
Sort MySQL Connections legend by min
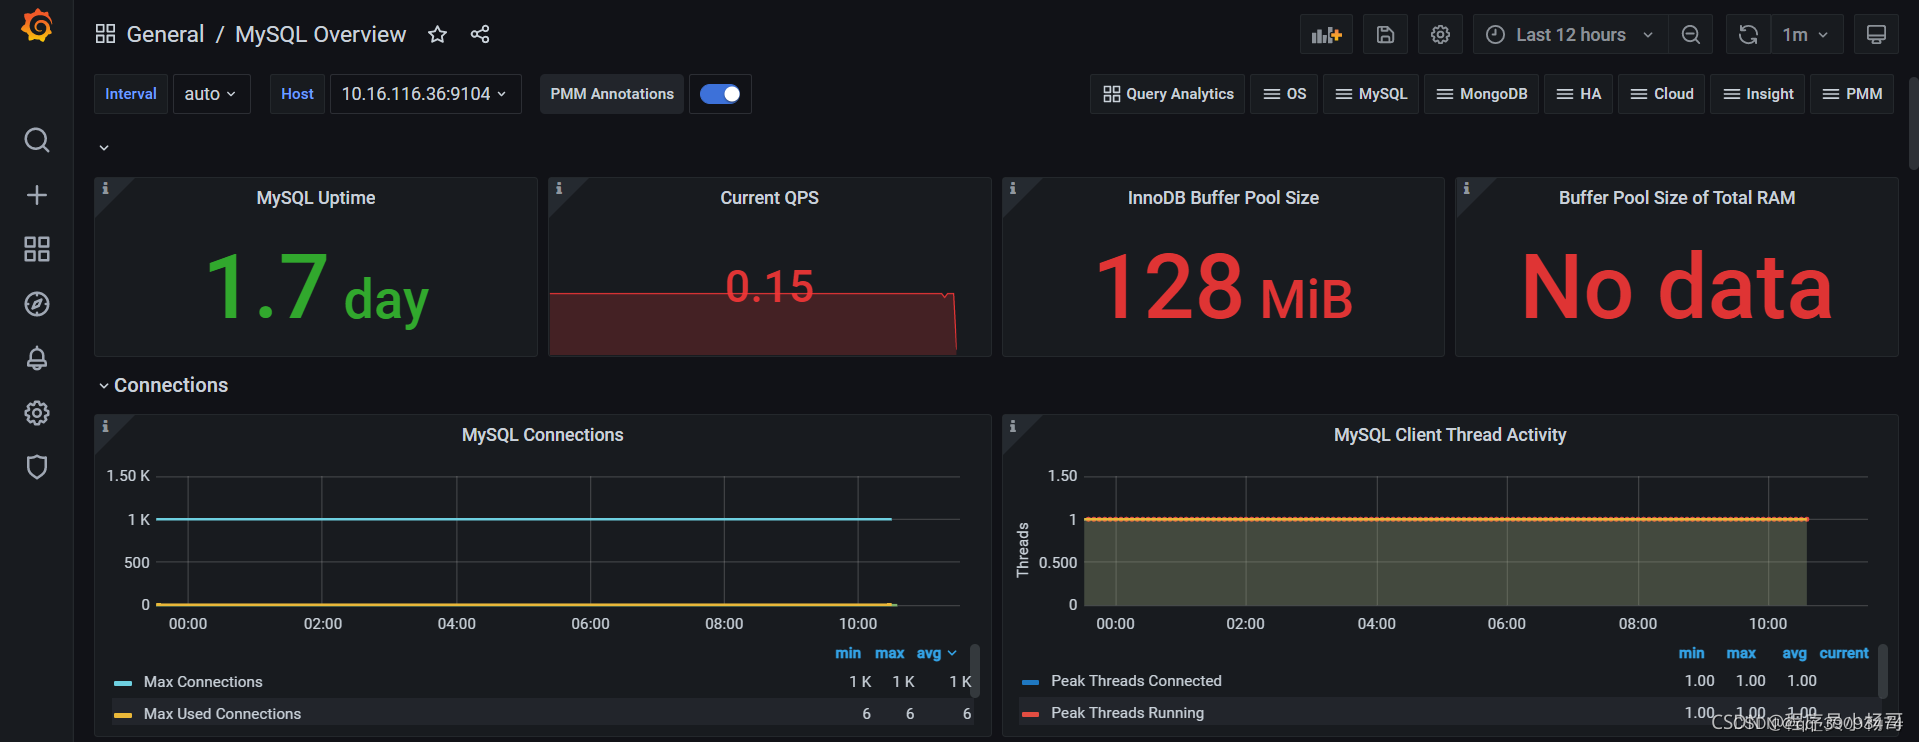(x=848, y=653)
